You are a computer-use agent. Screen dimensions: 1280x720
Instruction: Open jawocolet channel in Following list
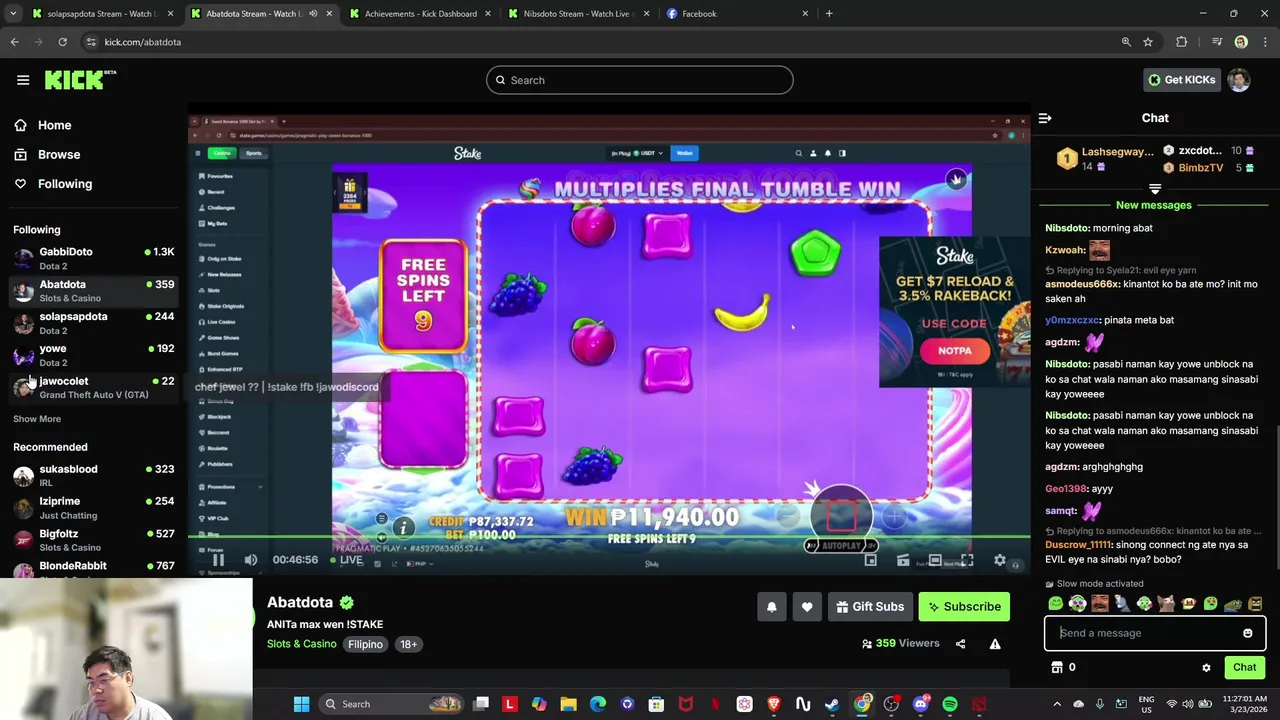pyautogui.click(x=94, y=387)
